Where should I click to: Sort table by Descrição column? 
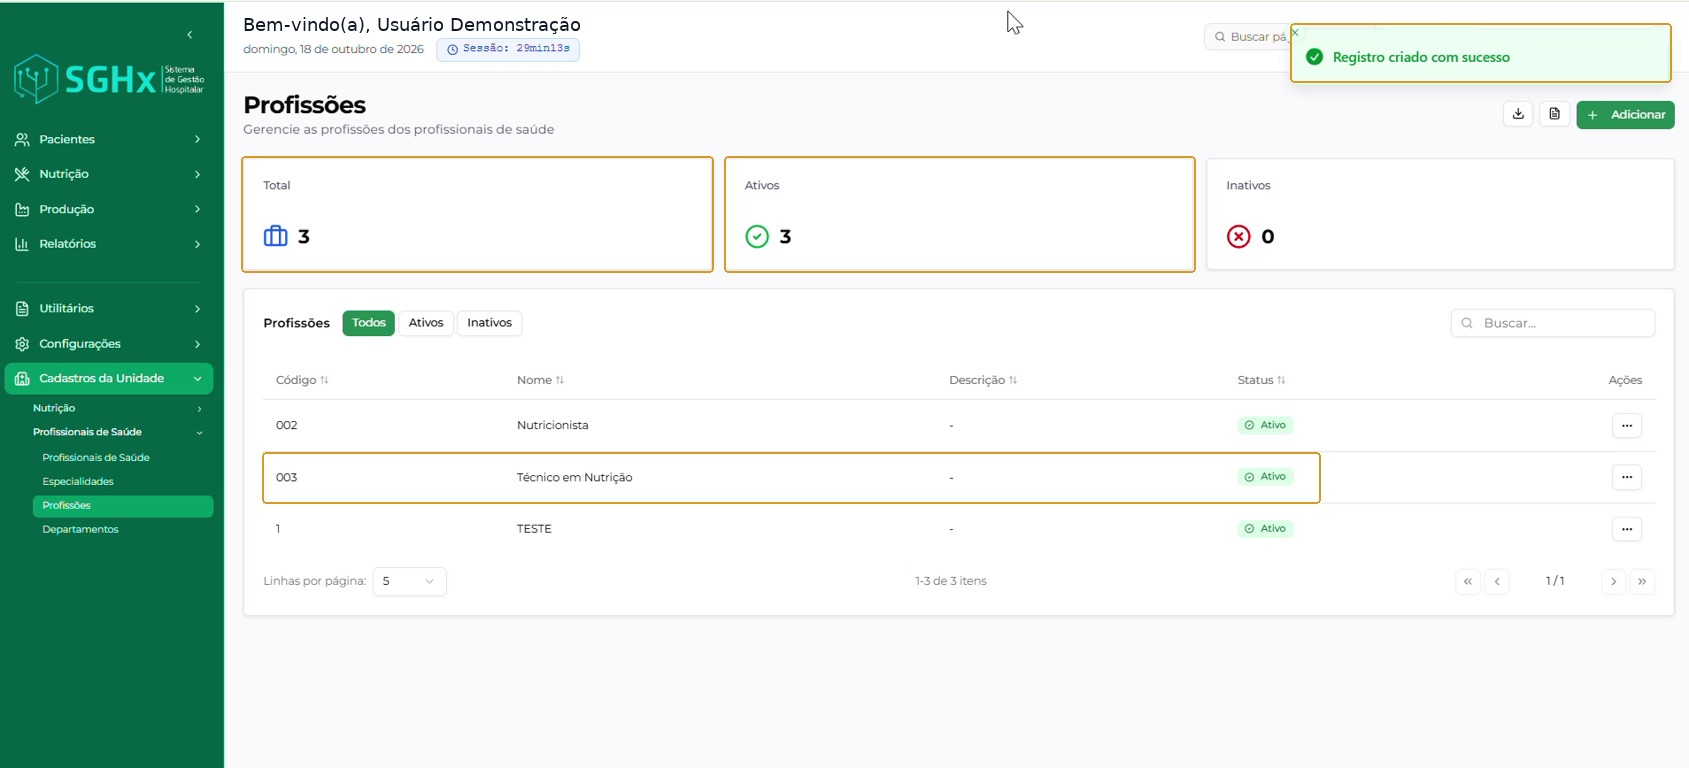tap(983, 380)
